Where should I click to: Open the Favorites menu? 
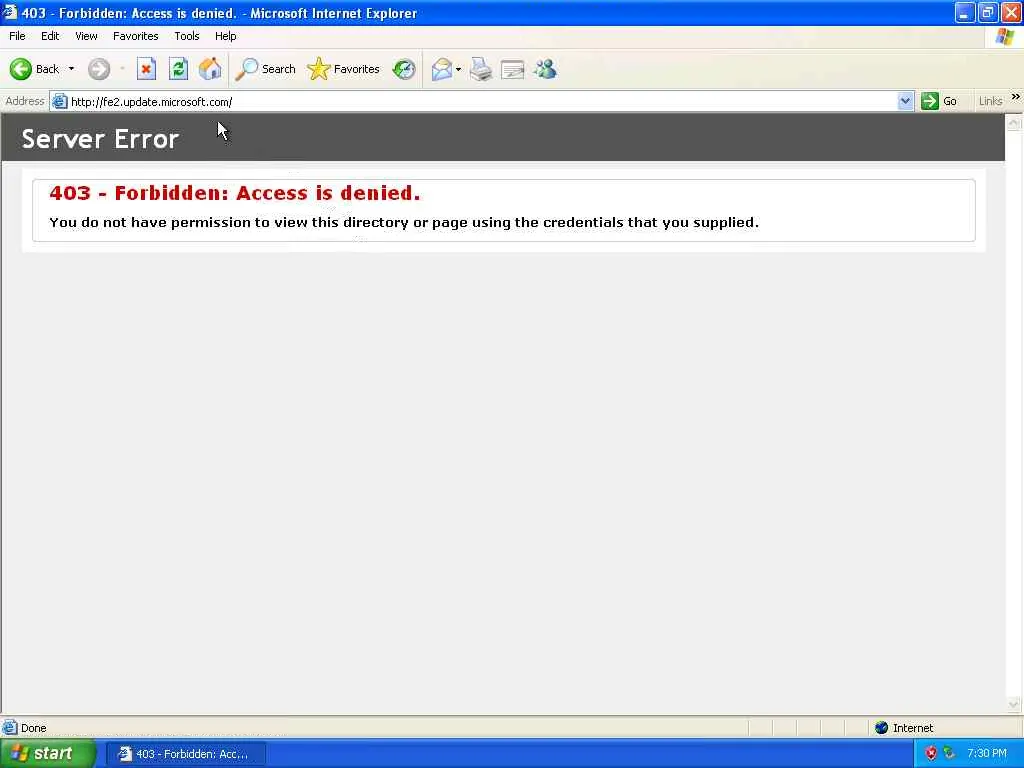[x=136, y=36]
